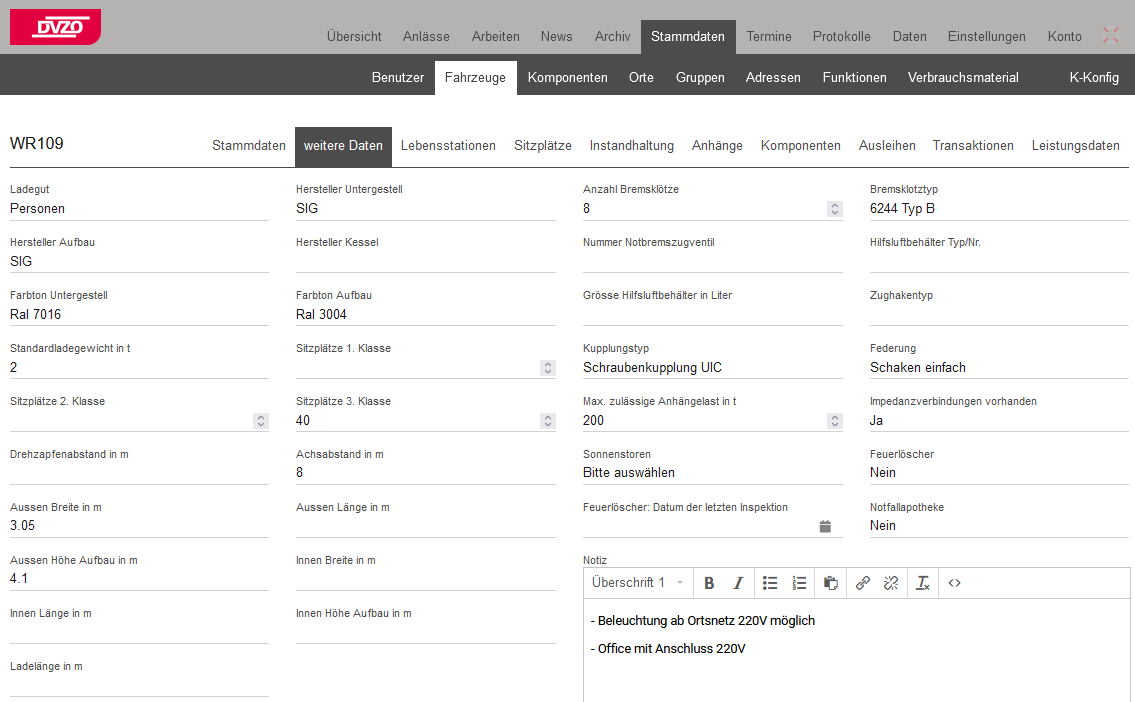Insert numbered list in Notiz
The image size is (1135, 702).
point(799,583)
